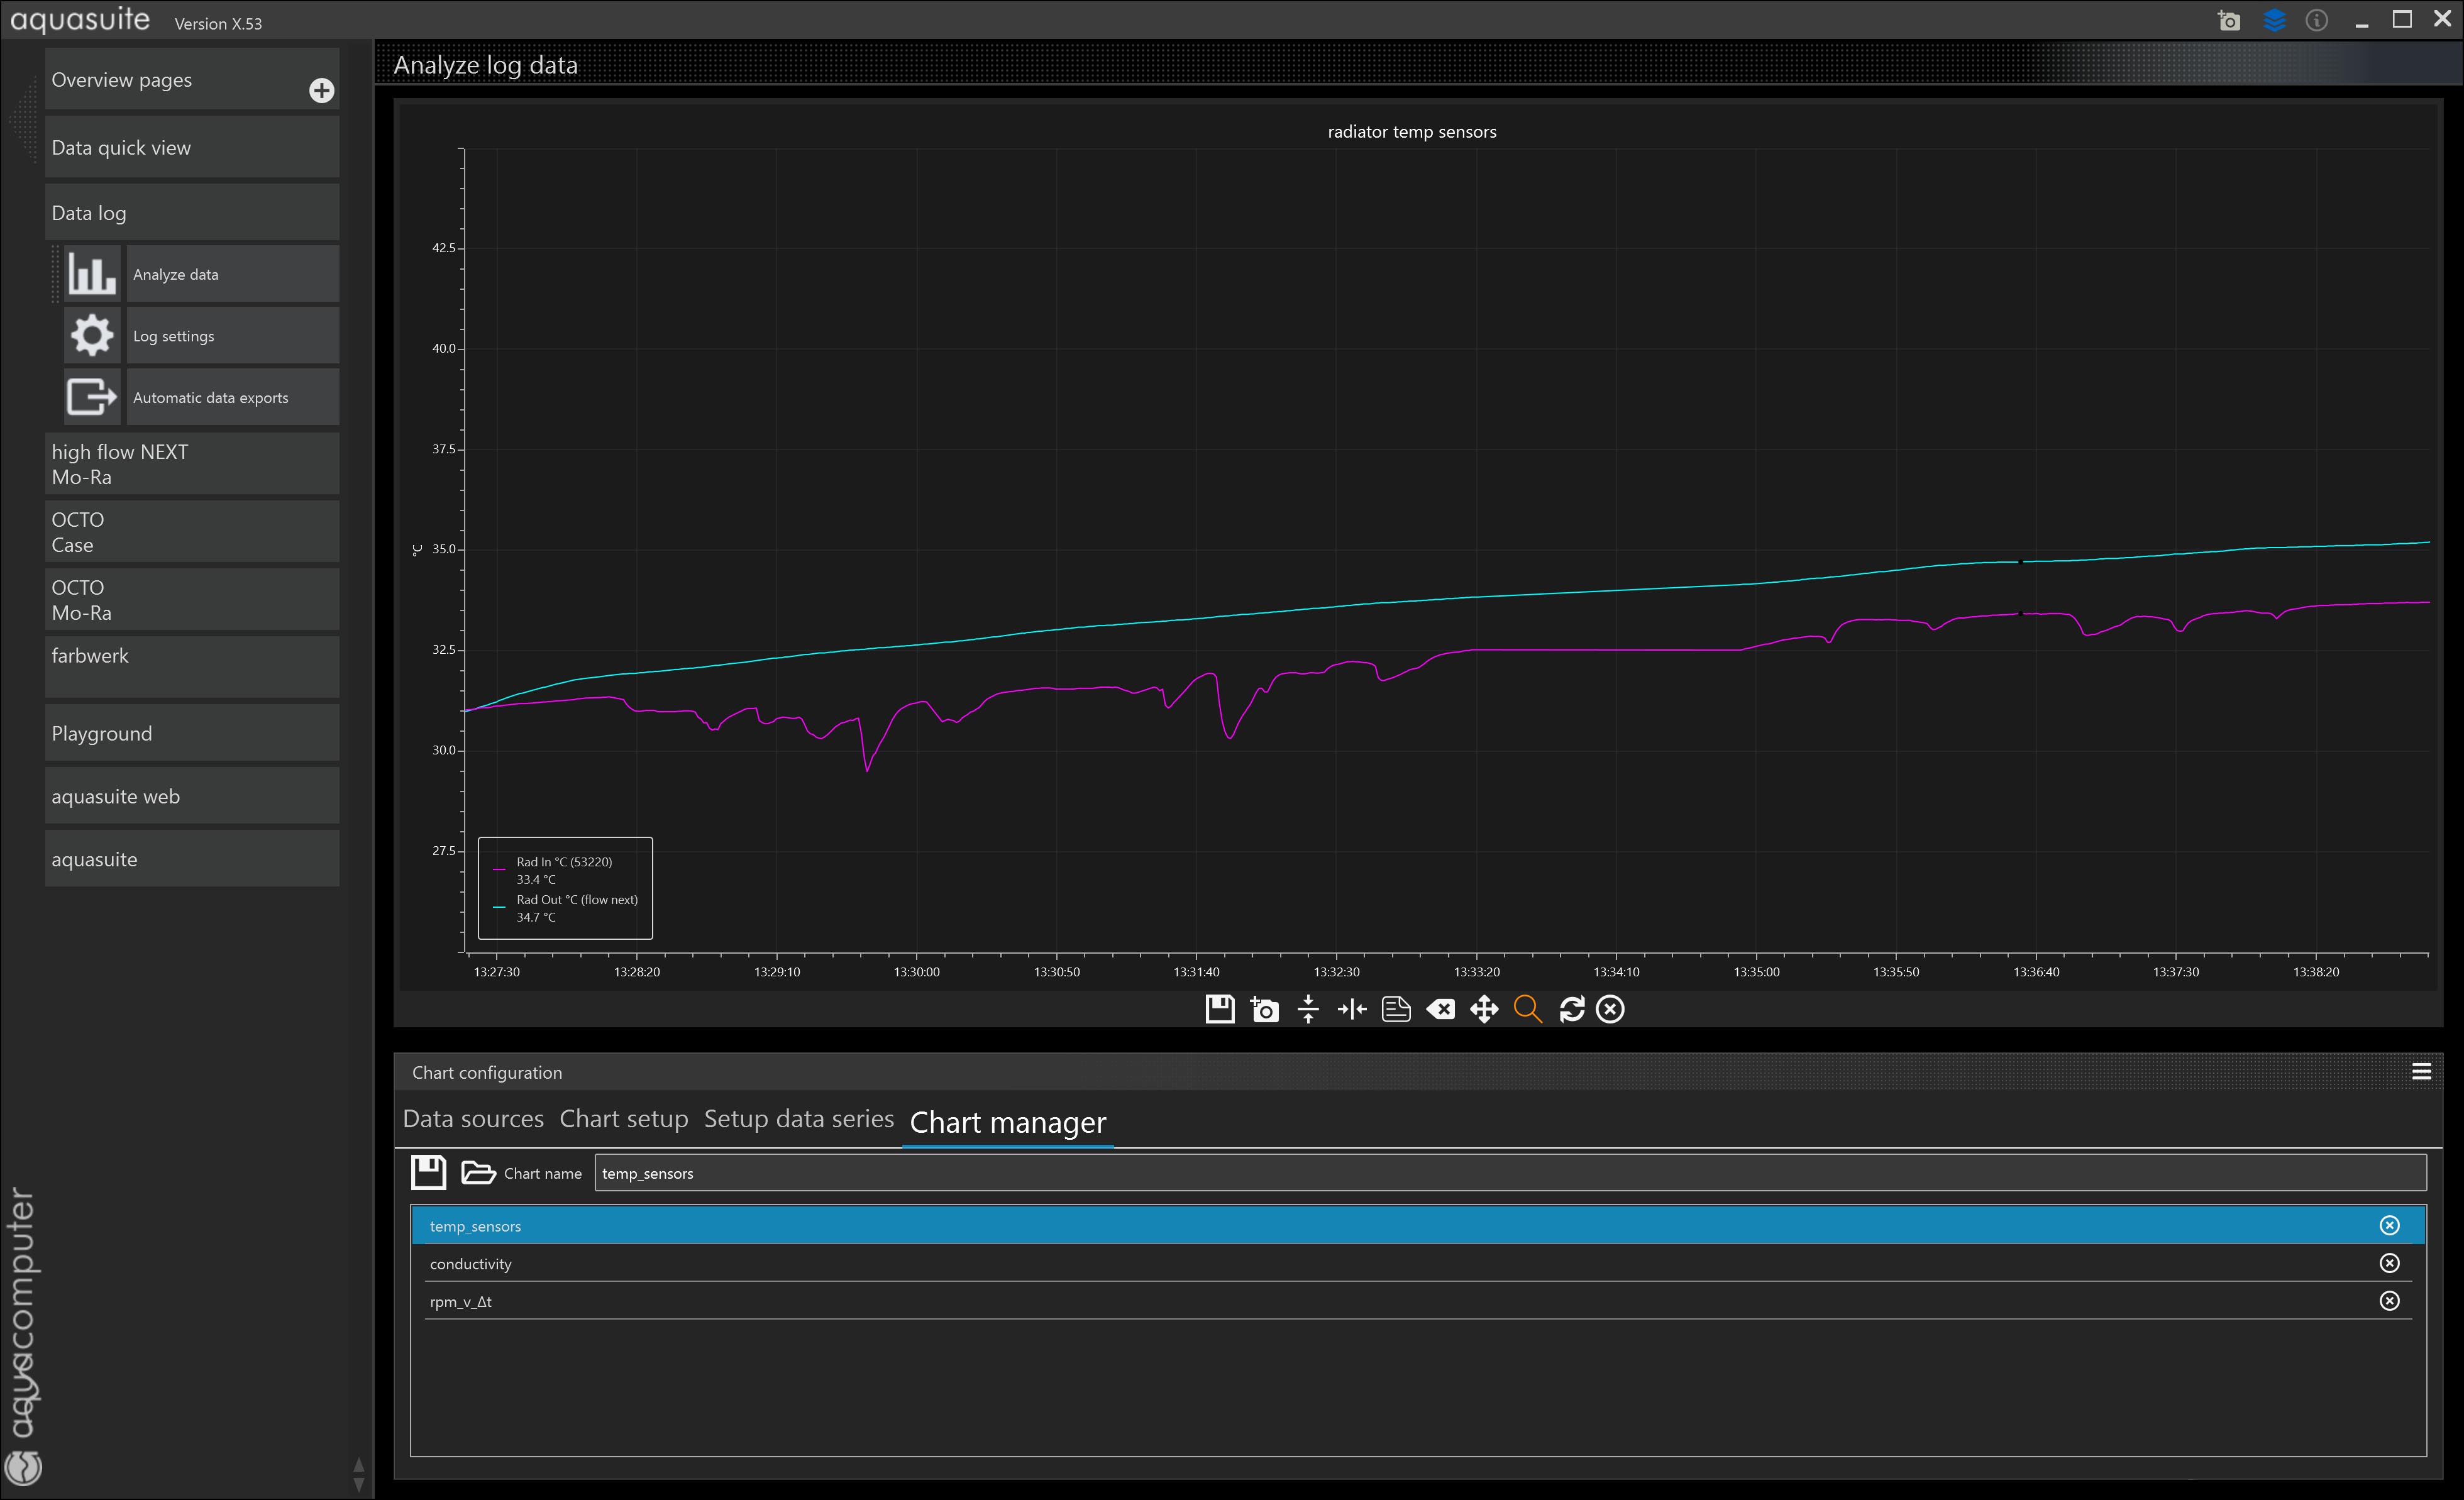Switch to the Data sources tab

[x=473, y=1119]
